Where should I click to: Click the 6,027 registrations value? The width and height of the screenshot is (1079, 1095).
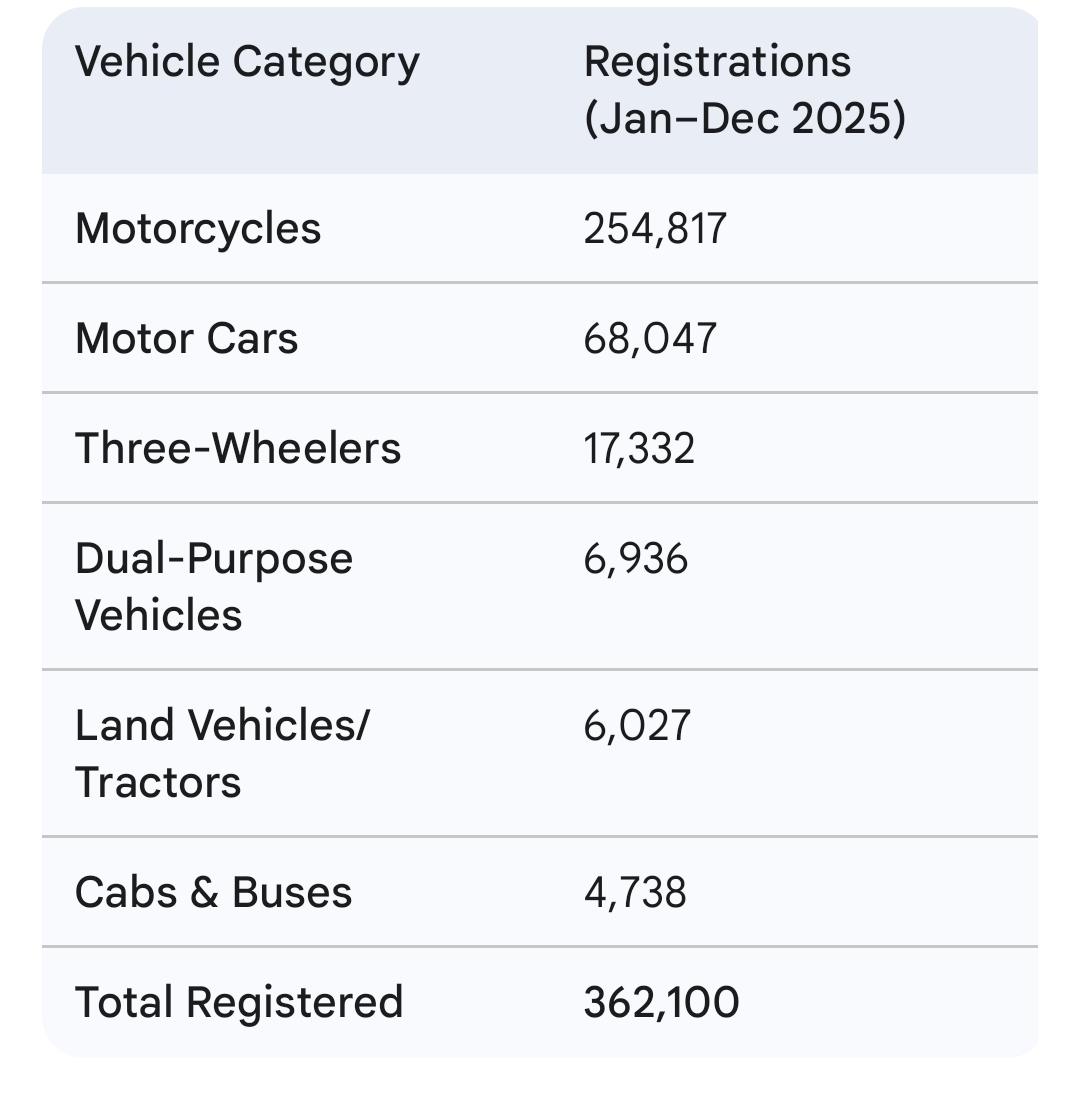pos(637,725)
